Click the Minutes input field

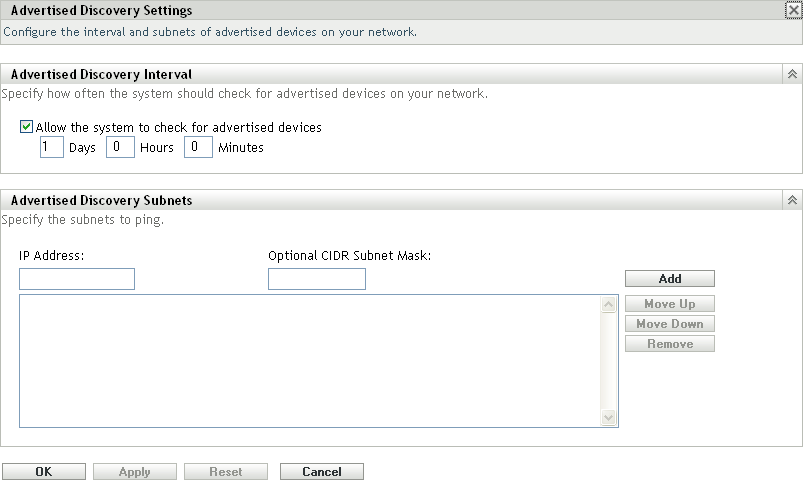199,148
